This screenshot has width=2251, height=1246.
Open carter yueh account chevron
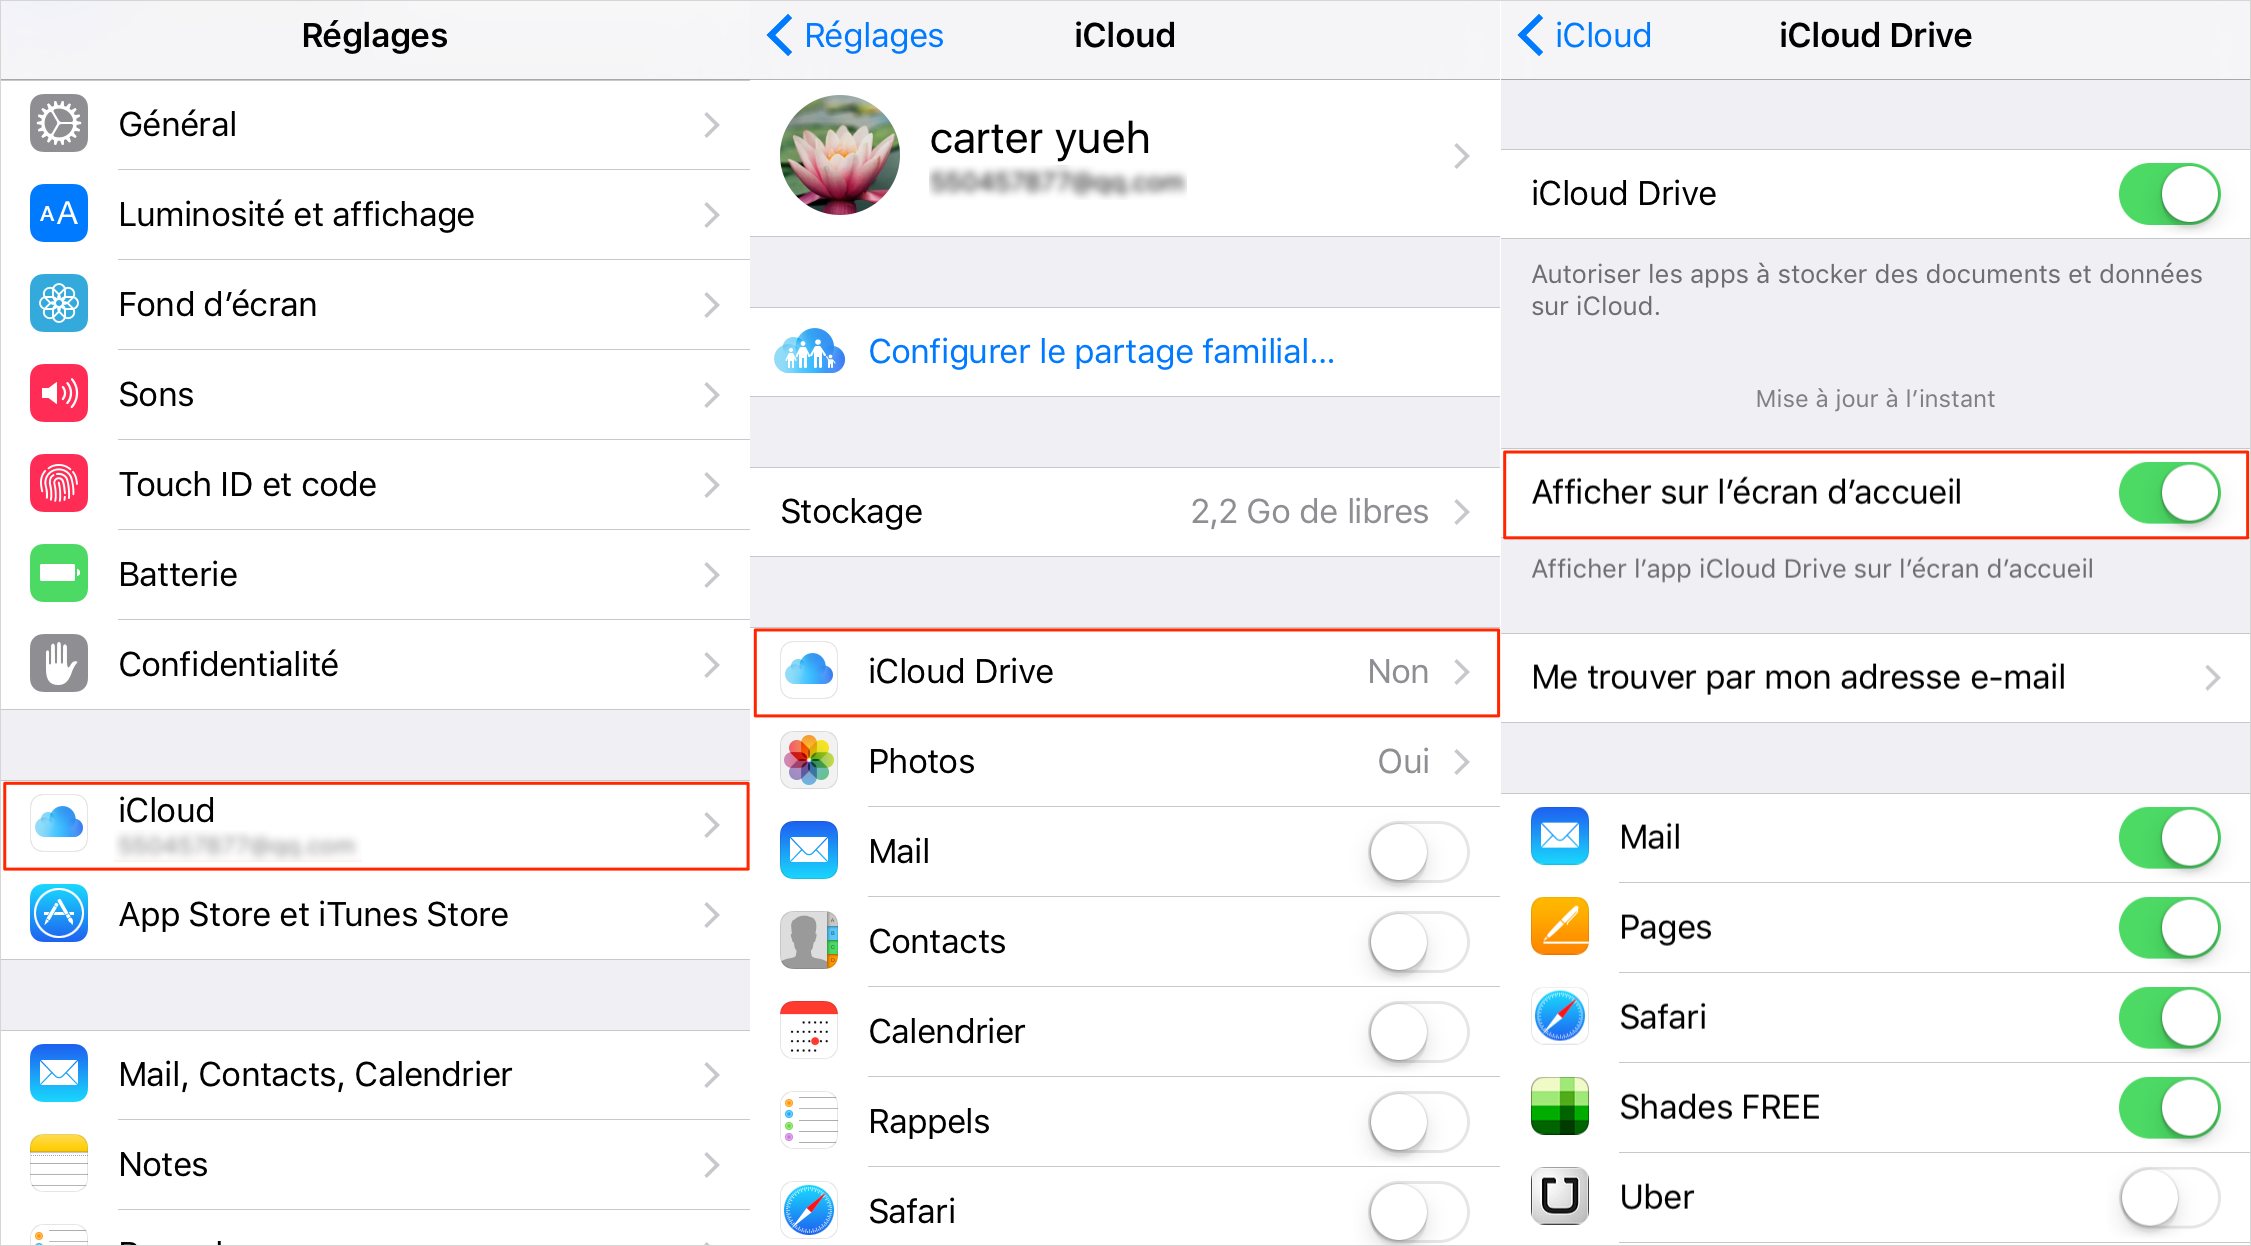[x=1461, y=156]
